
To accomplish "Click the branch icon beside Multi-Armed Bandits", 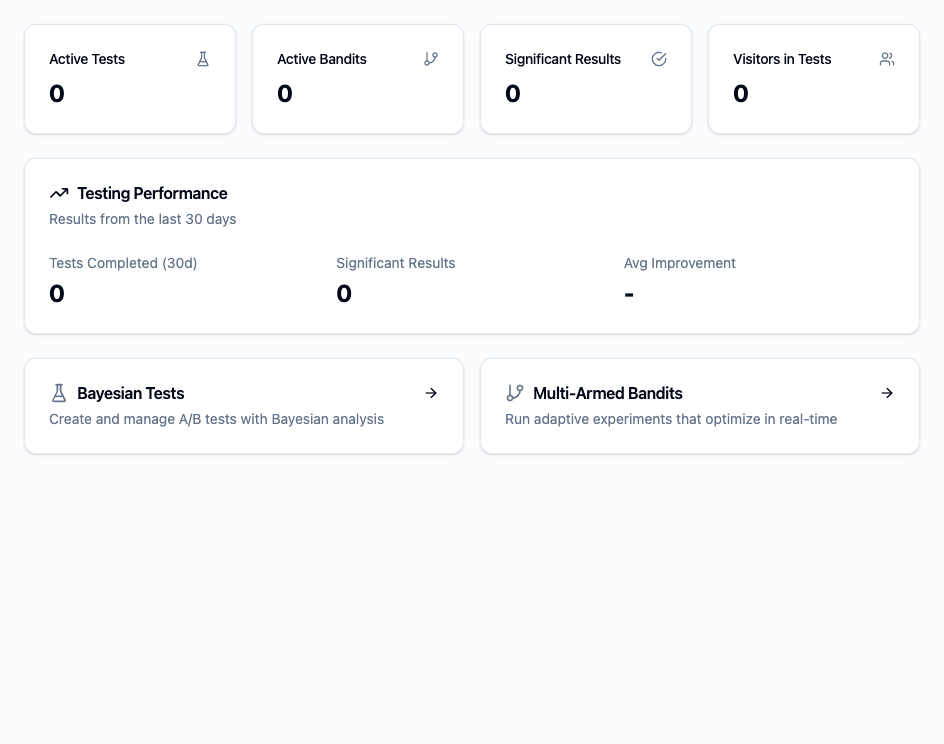I will pyautogui.click(x=515, y=393).
